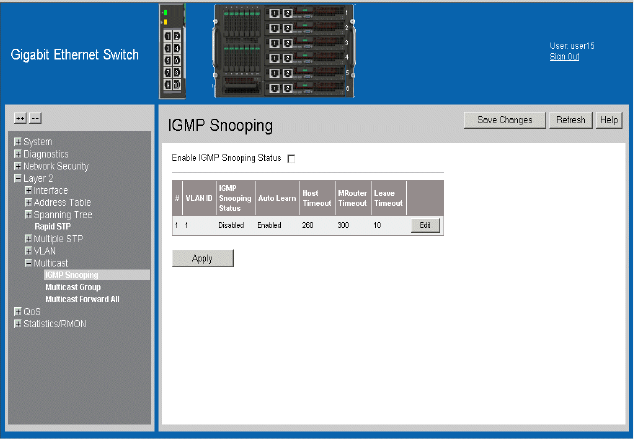Select port 1 on chassis blade 1
The image size is (634, 439).
[x=275, y=15]
